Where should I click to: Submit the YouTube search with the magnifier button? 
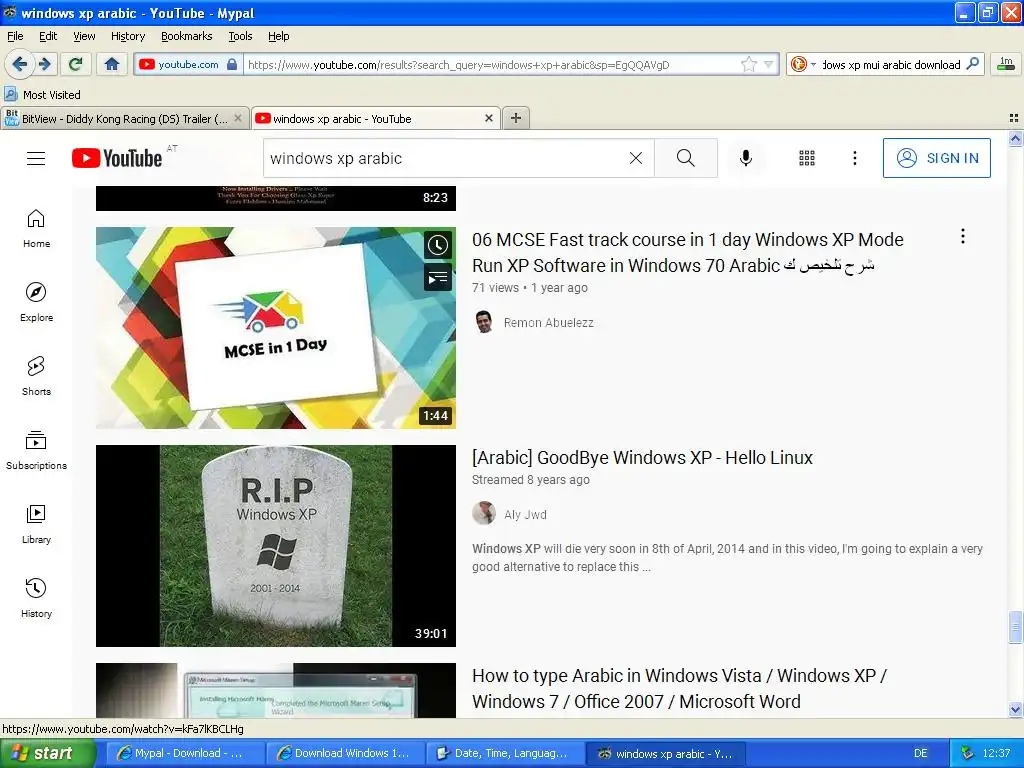[686, 158]
